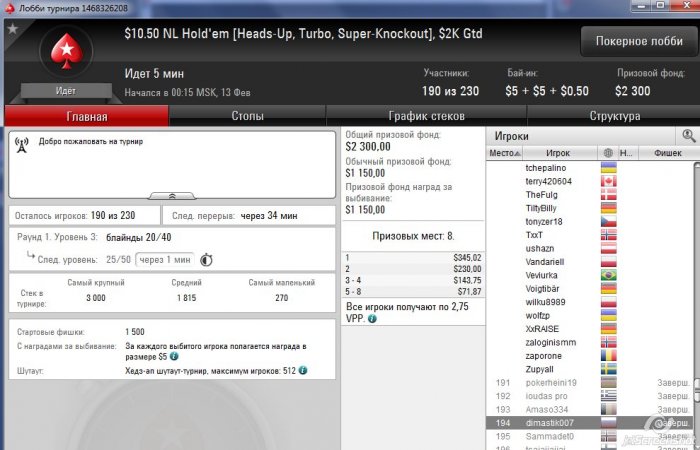Click the 'Осталось игроков: 190 из 230' box

84,216
